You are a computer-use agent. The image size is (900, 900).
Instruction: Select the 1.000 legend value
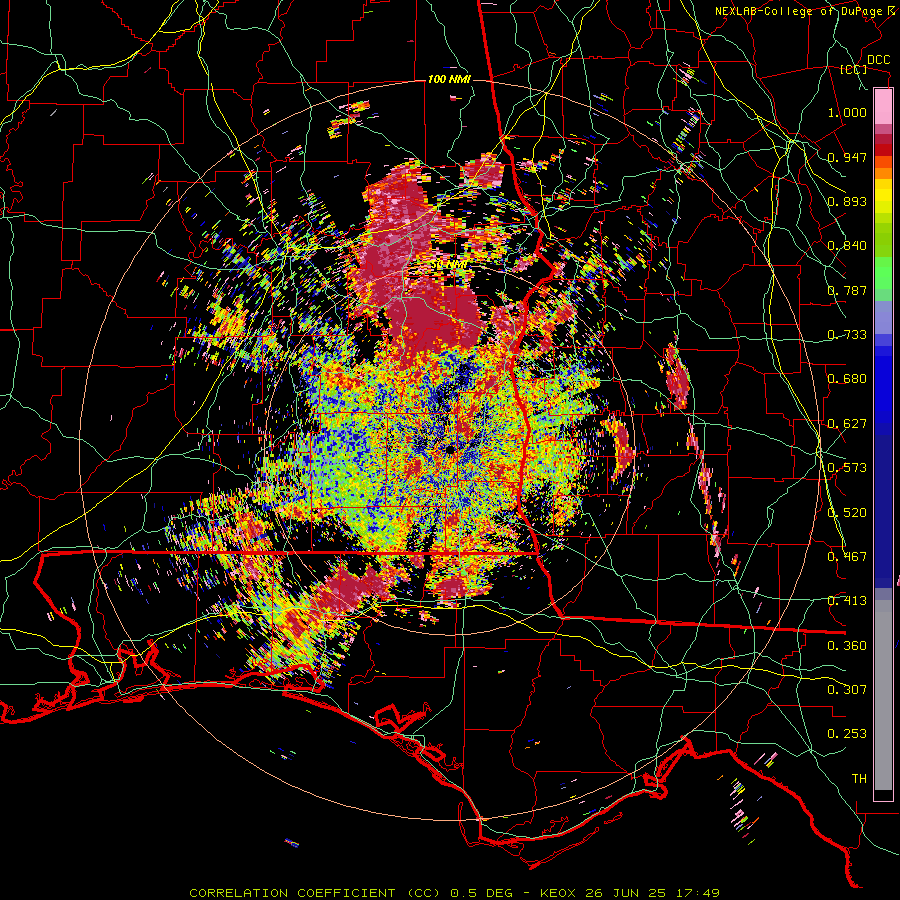pyautogui.click(x=847, y=112)
